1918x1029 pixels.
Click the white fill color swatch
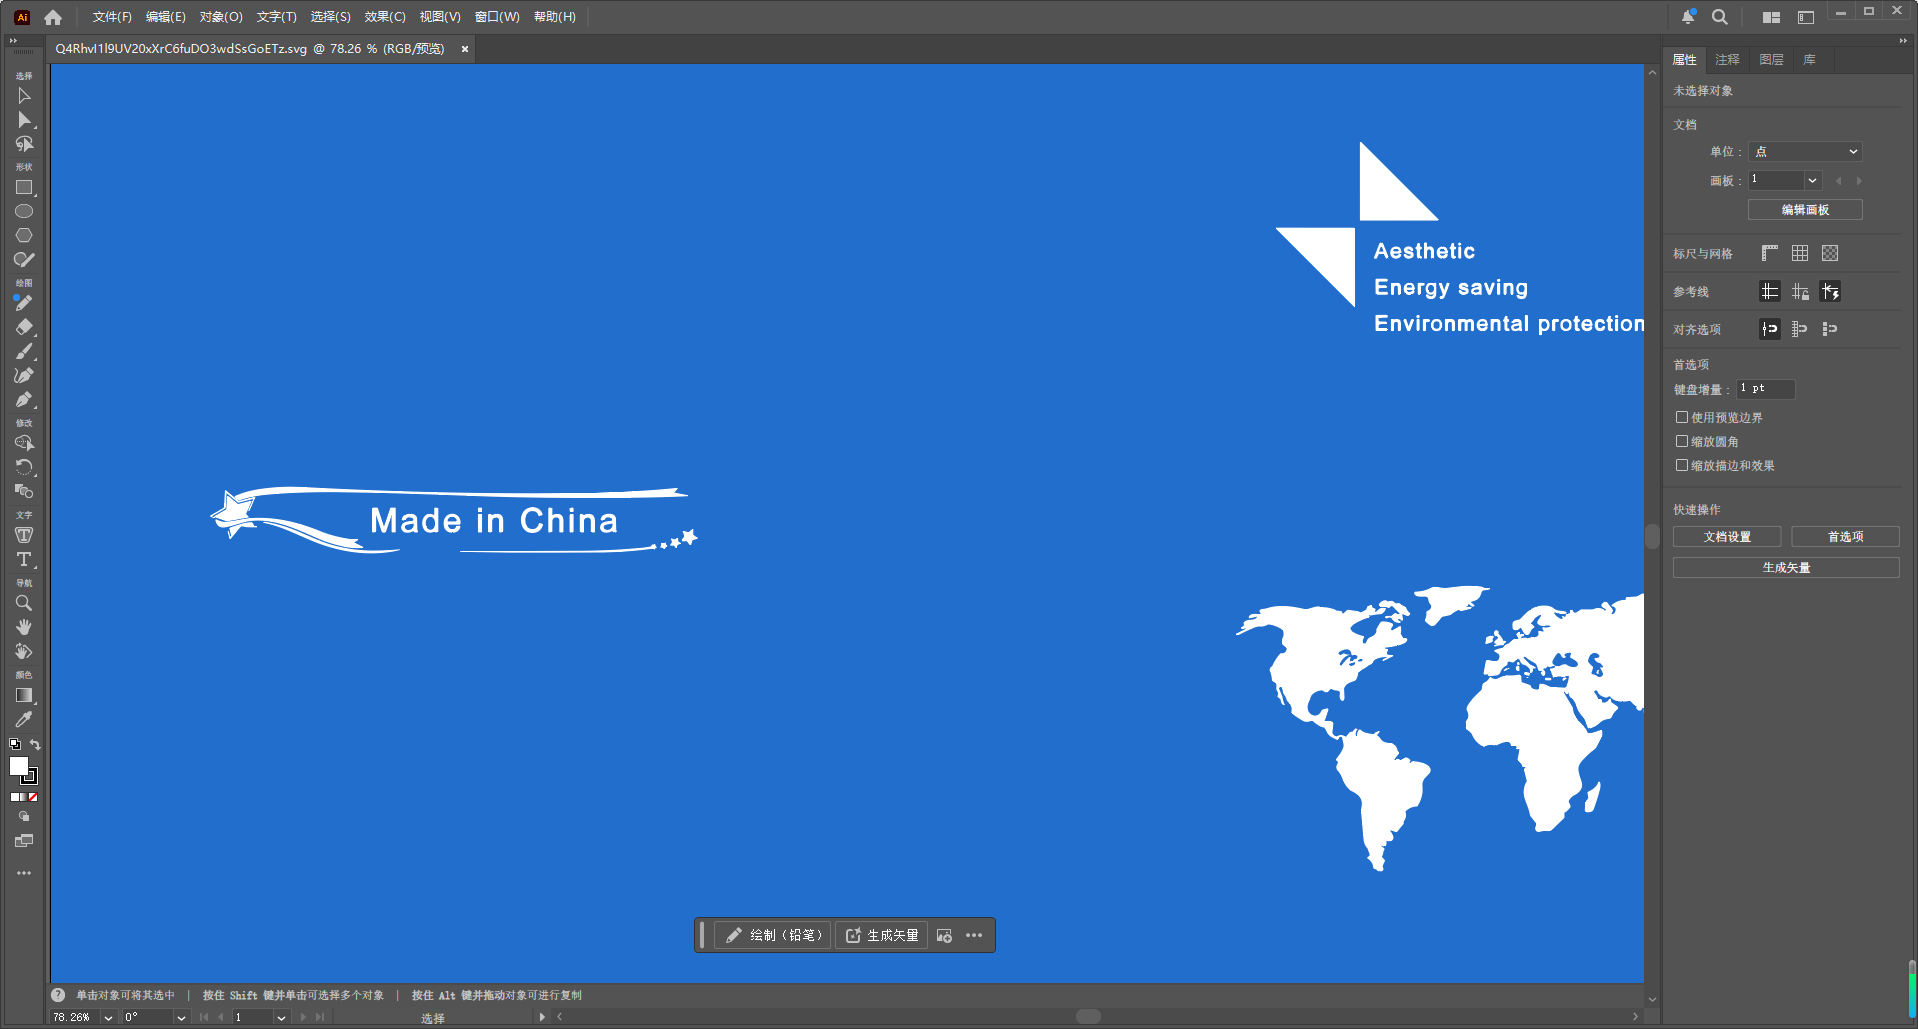click(x=18, y=766)
